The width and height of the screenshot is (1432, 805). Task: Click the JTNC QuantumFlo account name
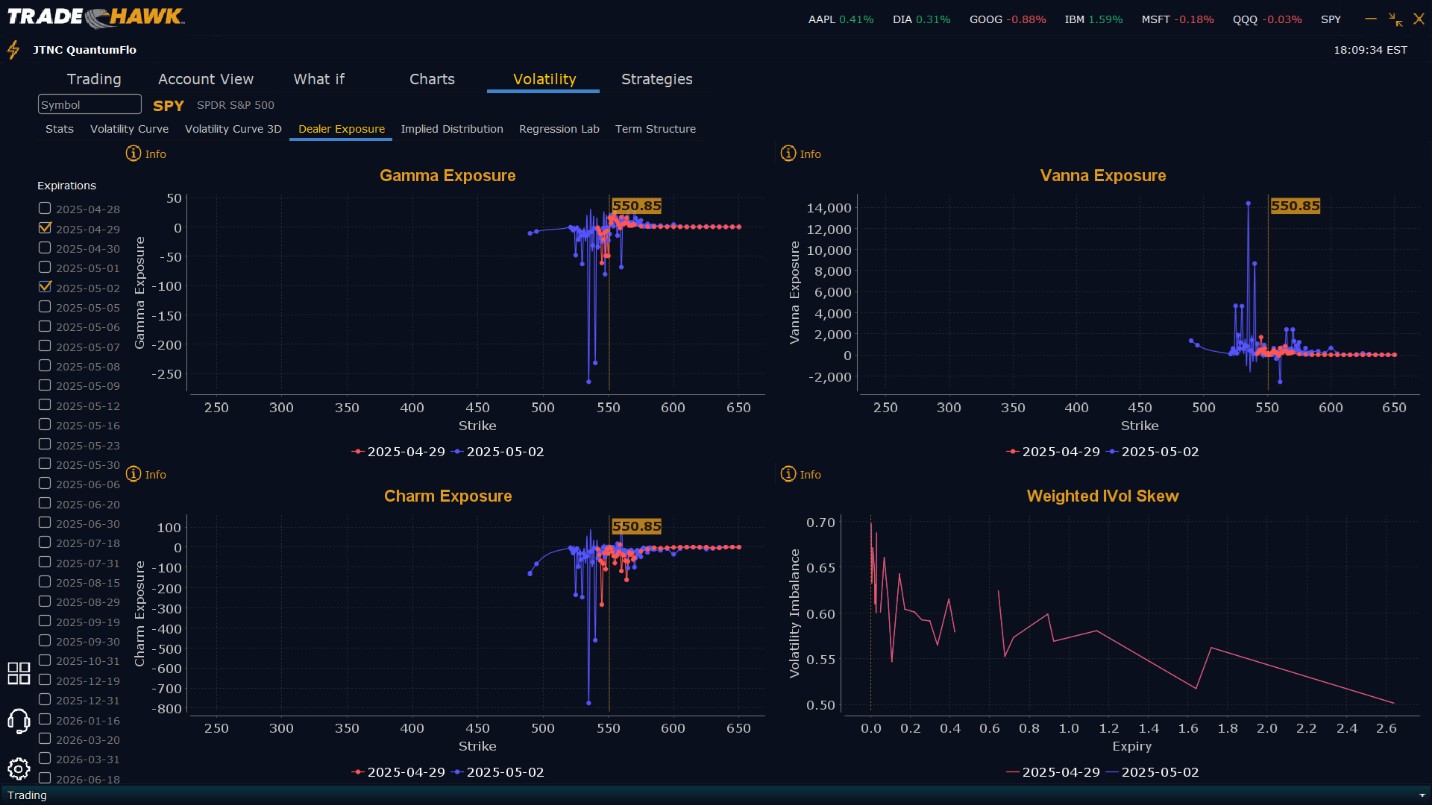tap(85, 50)
